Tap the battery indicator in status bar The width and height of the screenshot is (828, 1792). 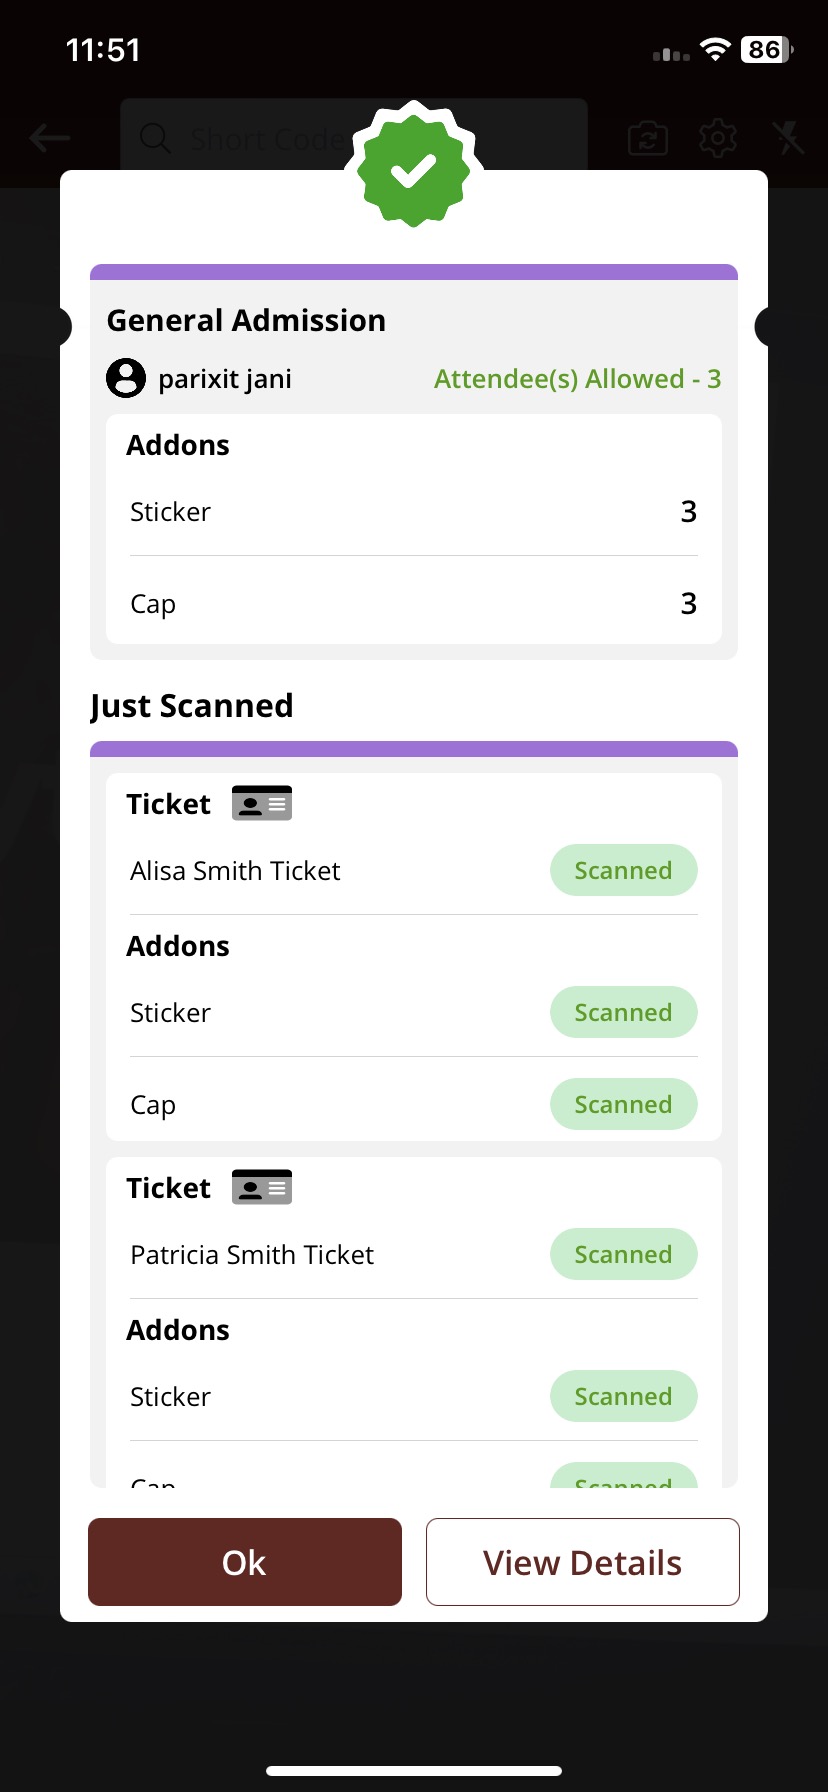point(767,49)
